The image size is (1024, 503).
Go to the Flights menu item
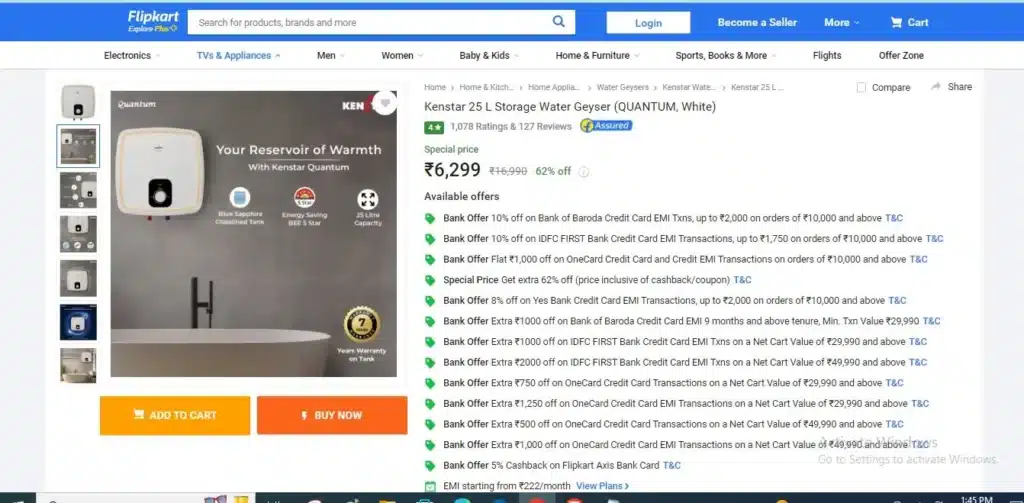[827, 56]
